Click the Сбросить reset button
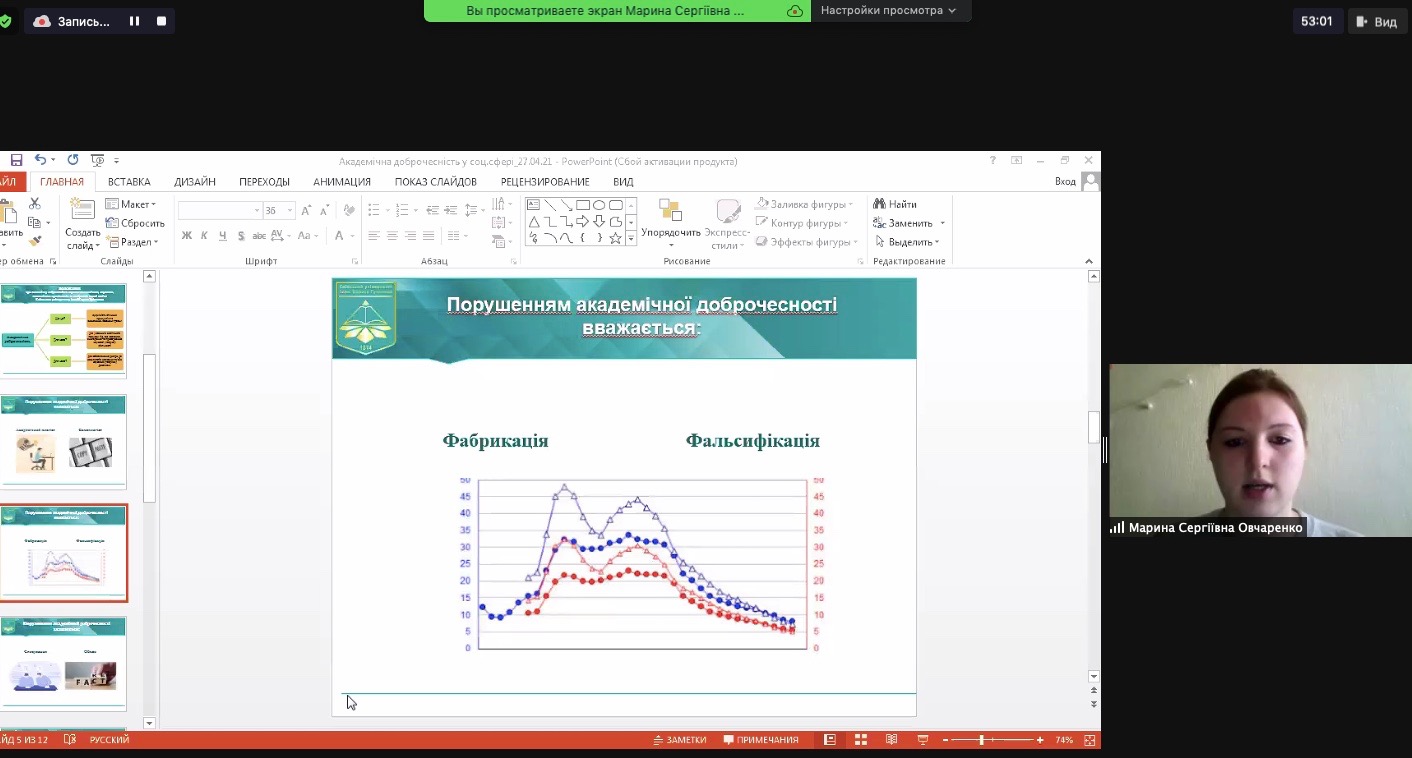 (135, 223)
